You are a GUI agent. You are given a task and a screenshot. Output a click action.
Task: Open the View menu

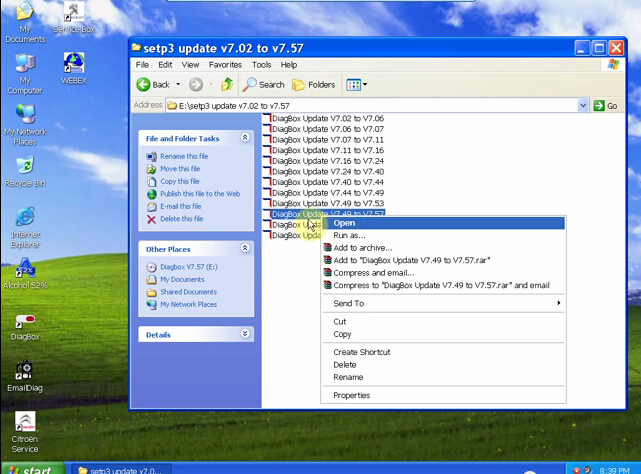[191, 65]
